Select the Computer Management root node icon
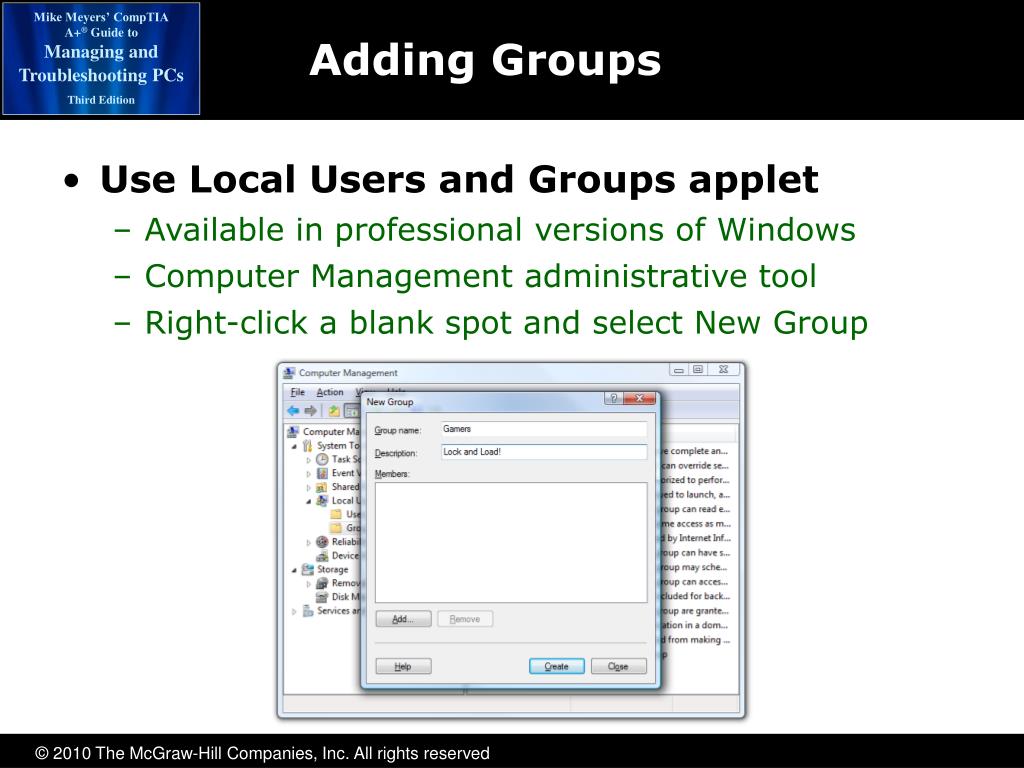This screenshot has height=768, width=1024. 293,432
